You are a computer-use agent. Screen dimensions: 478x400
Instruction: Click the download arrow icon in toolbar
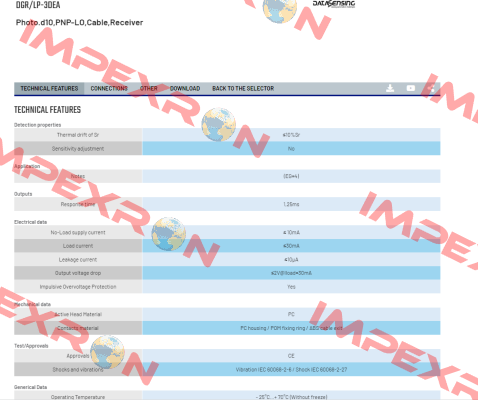click(390, 88)
